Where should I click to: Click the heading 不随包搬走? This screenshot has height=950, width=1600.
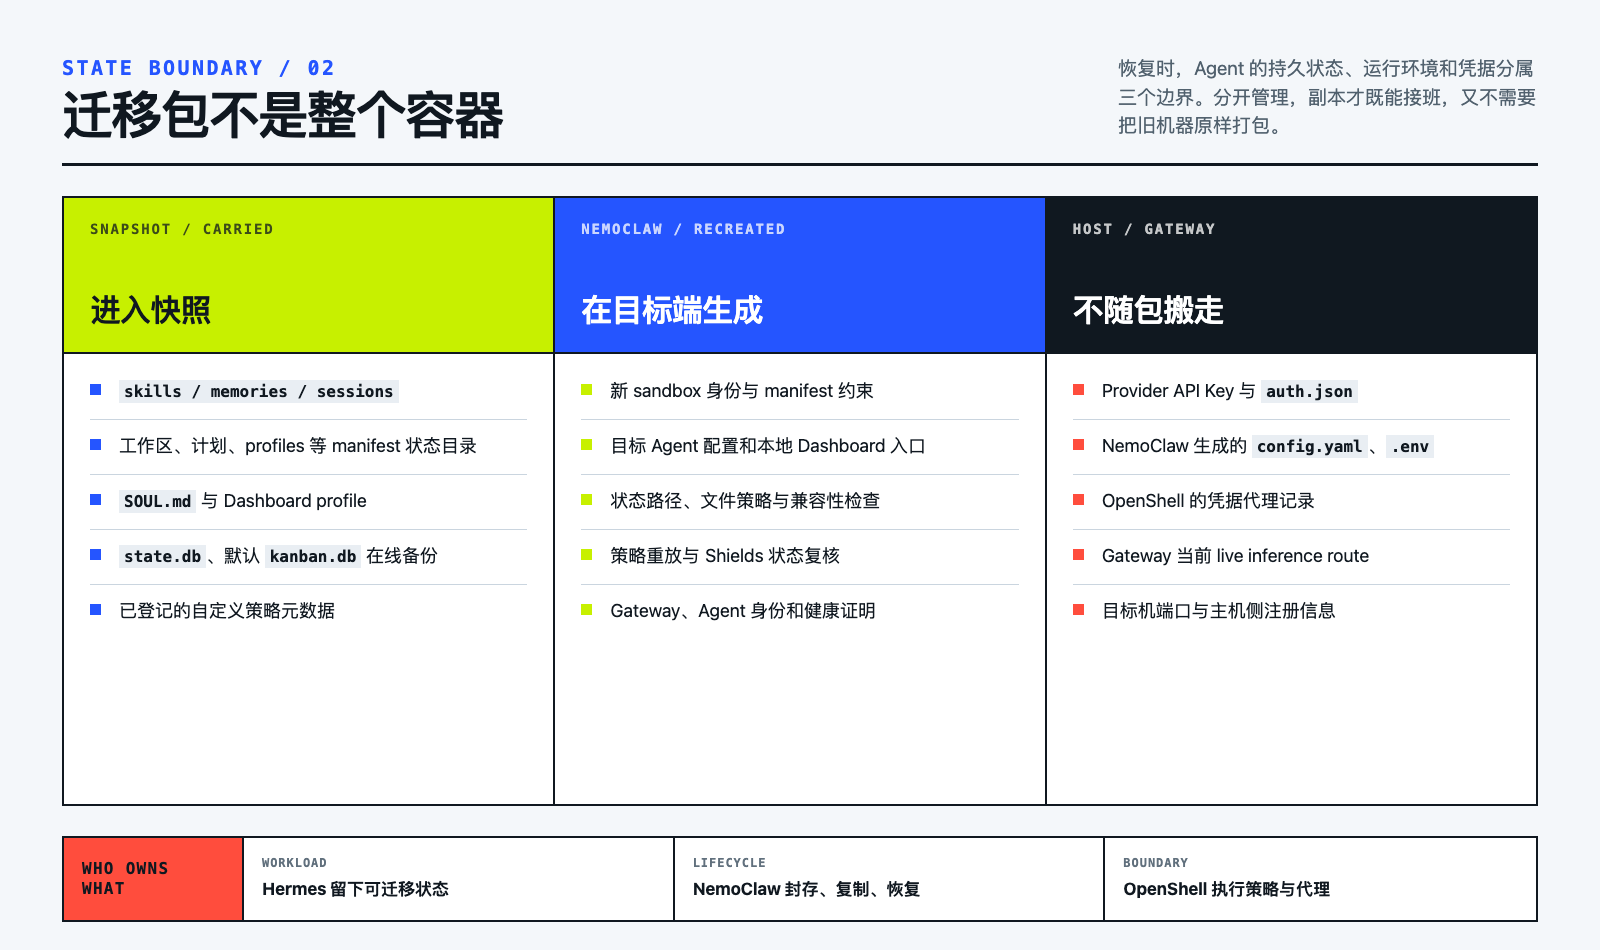click(x=1148, y=310)
